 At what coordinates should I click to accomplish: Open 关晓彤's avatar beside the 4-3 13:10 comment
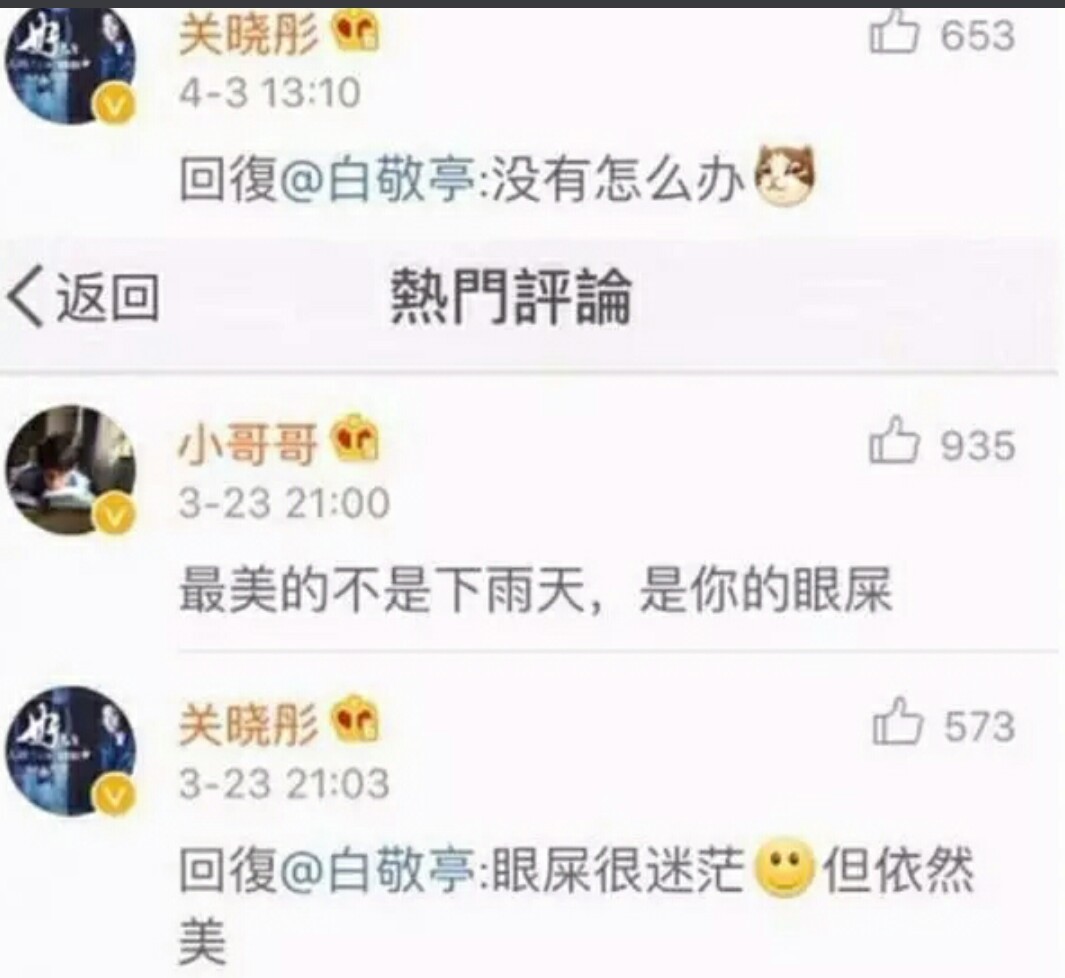pos(71,65)
